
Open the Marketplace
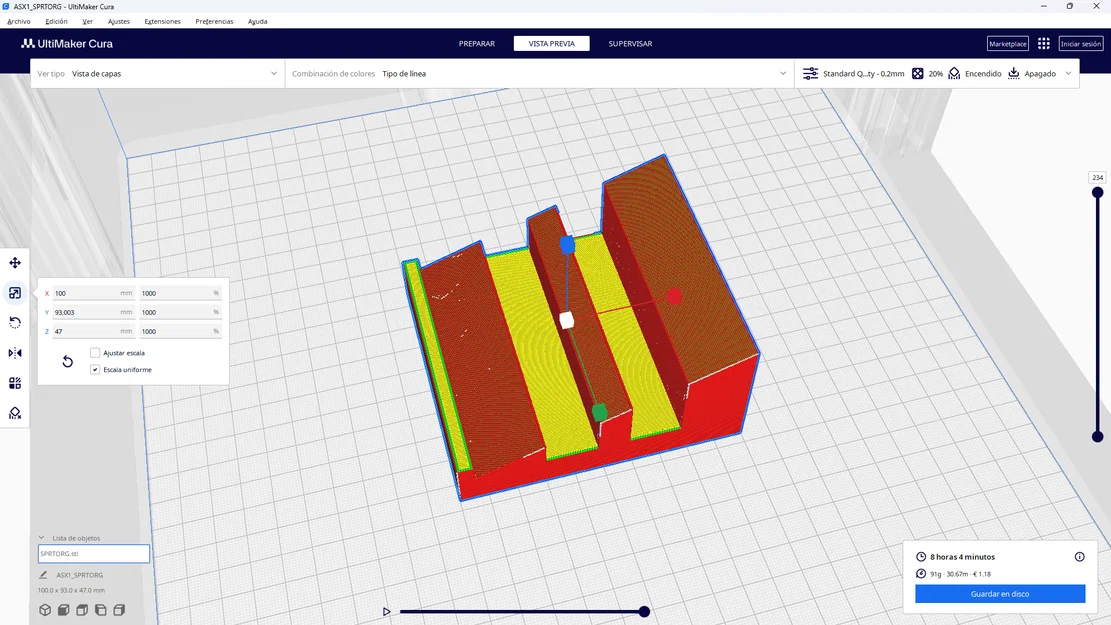click(x=1007, y=43)
